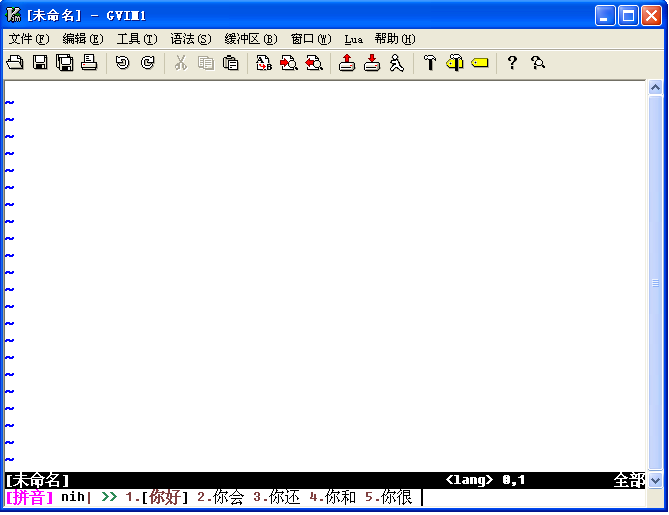Open the Find and Replace tool

pyautogui.click(x=264, y=63)
